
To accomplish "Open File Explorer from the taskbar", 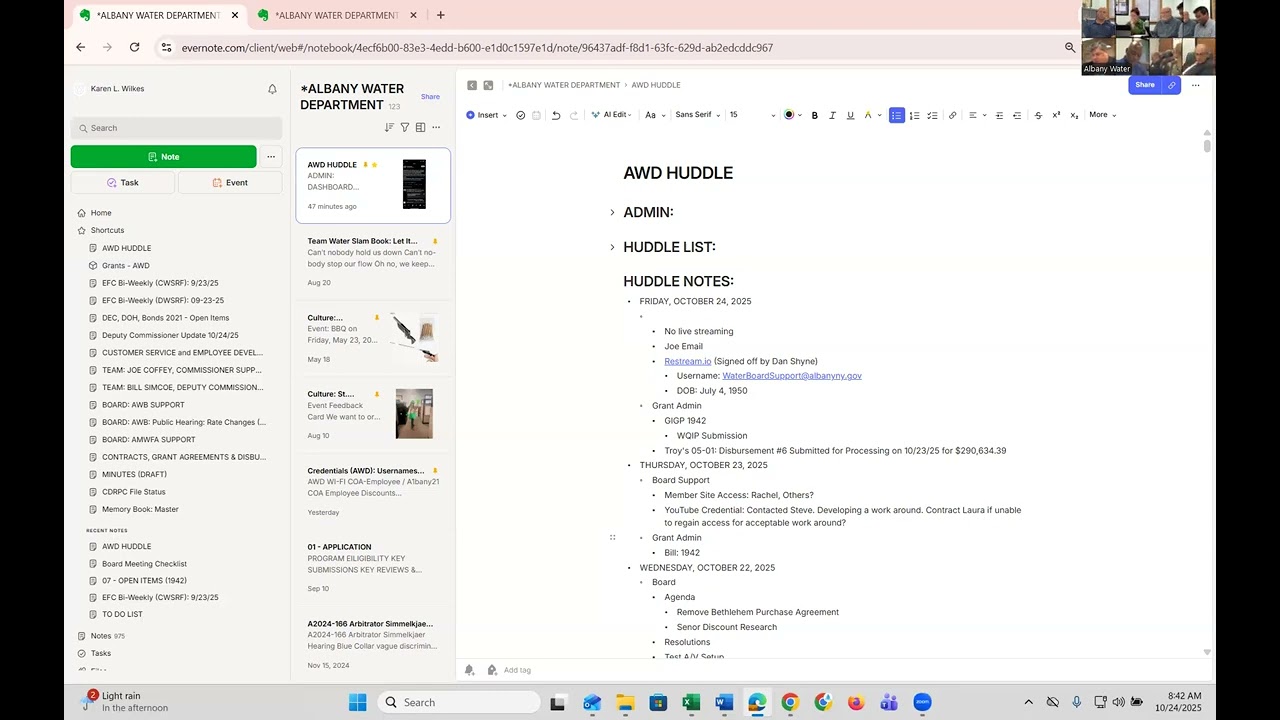I will pos(625,702).
